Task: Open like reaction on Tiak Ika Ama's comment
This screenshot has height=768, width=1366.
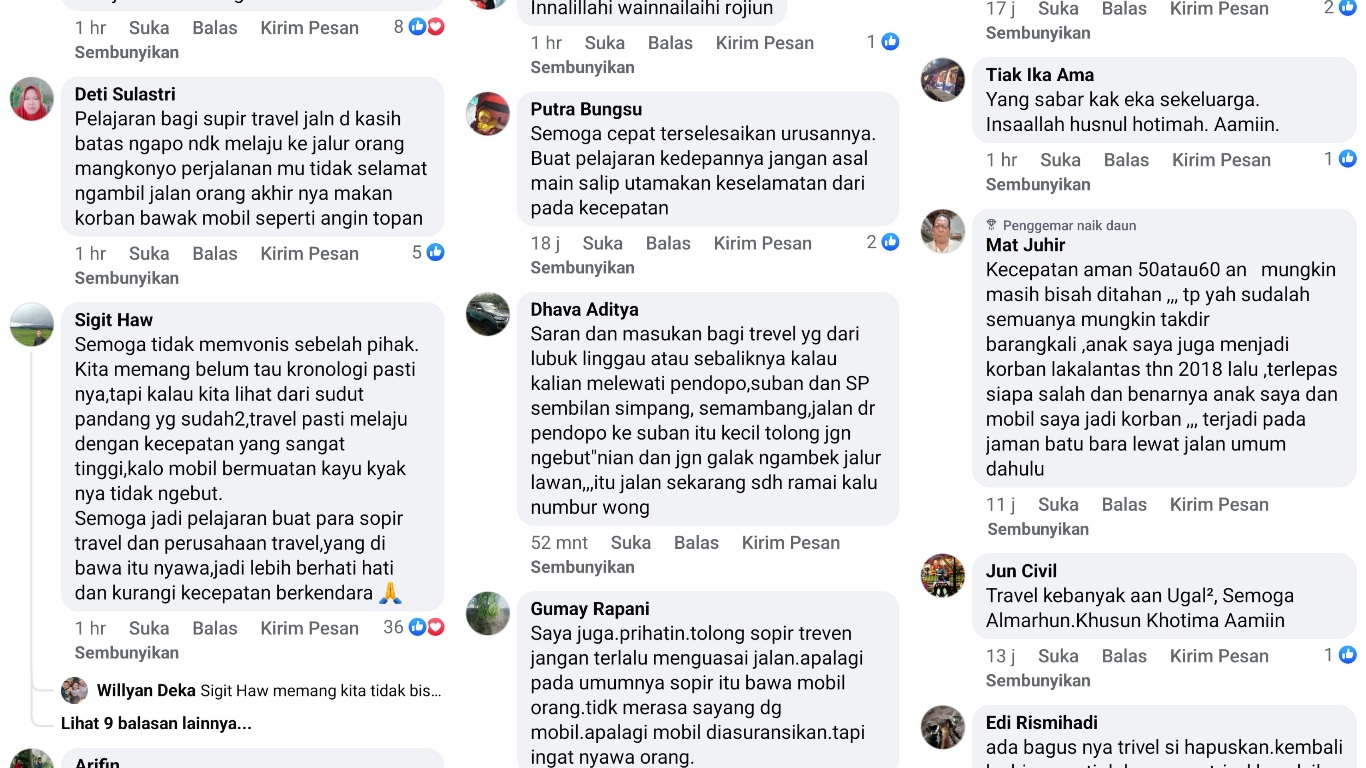Action: (1348, 159)
